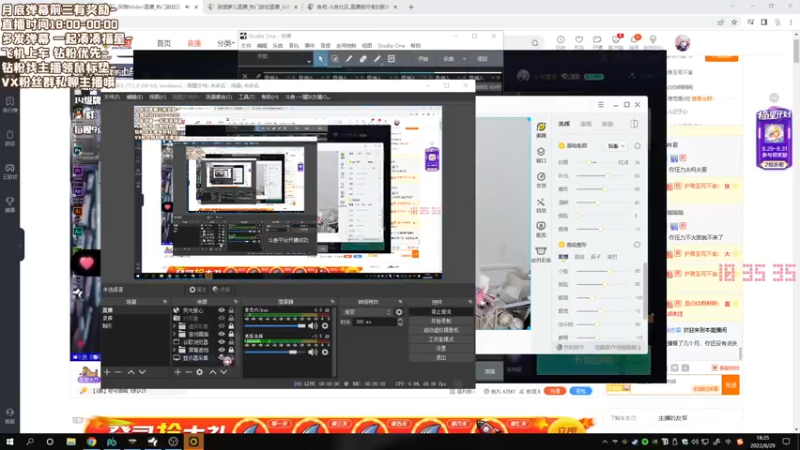This screenshot has height=450, width=800.
Task: Open 美颜 panel in beauty app sidebar
Action: (x=541, y=130)
